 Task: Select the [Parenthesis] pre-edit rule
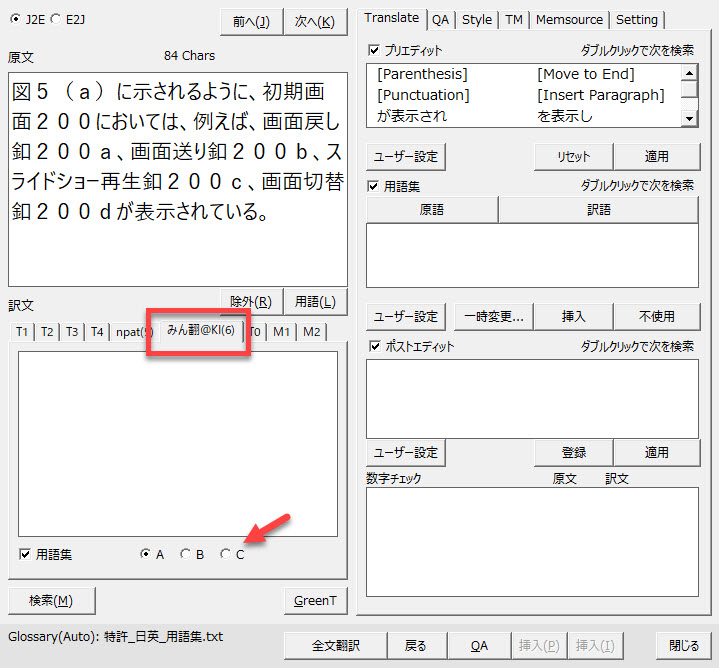click(422, 74)
